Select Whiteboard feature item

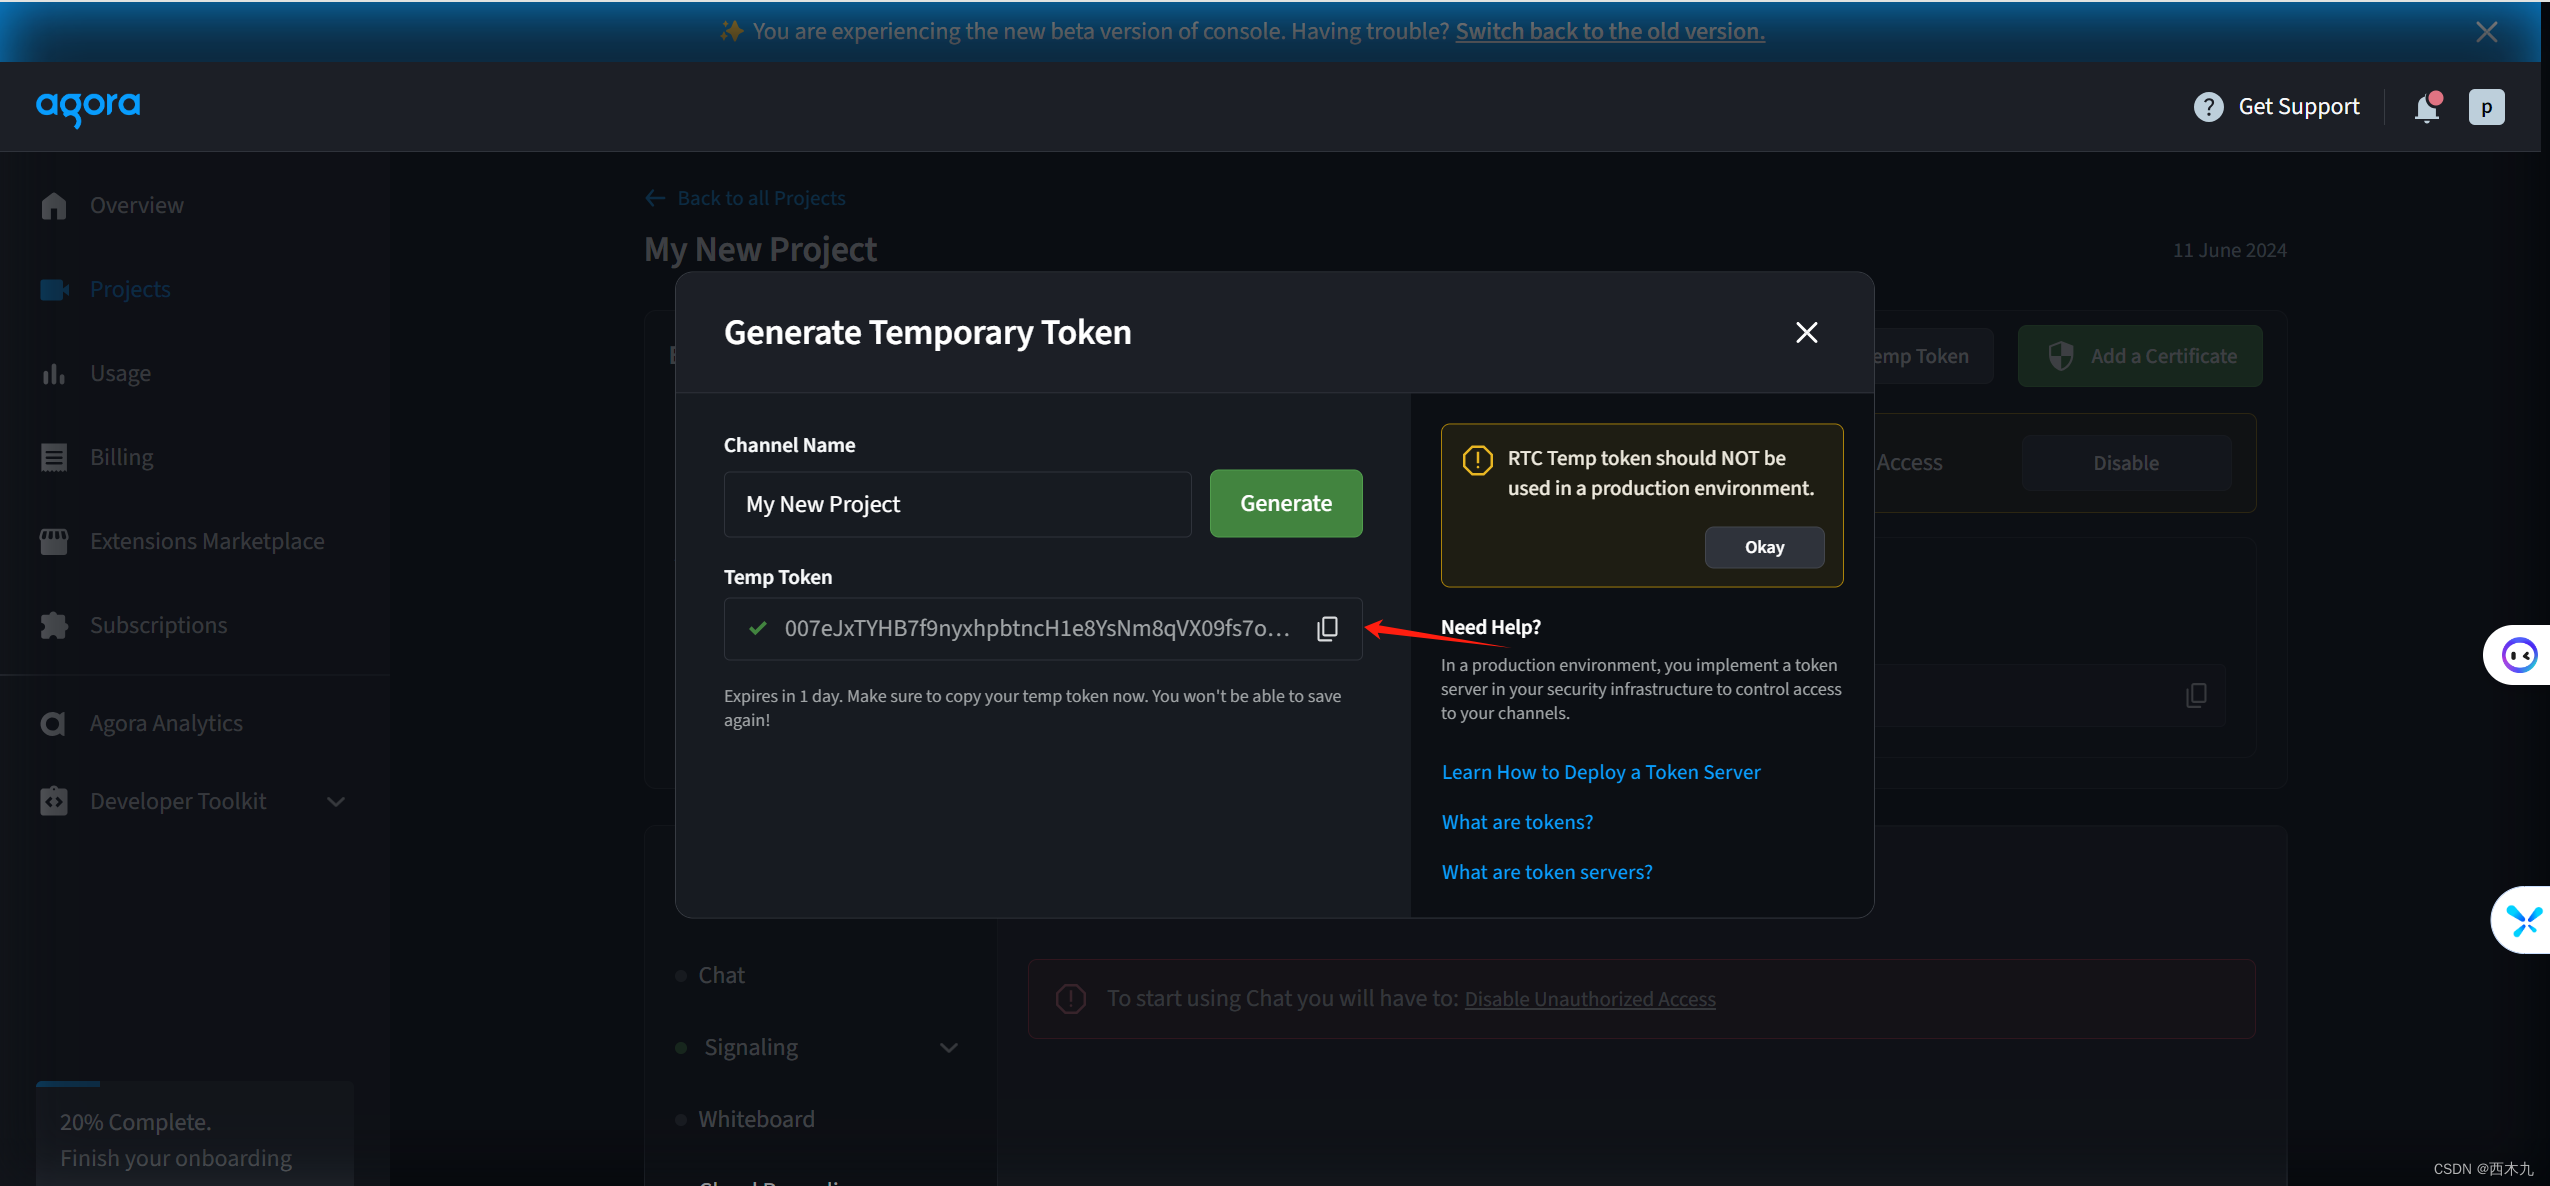tap(756, 1119)
